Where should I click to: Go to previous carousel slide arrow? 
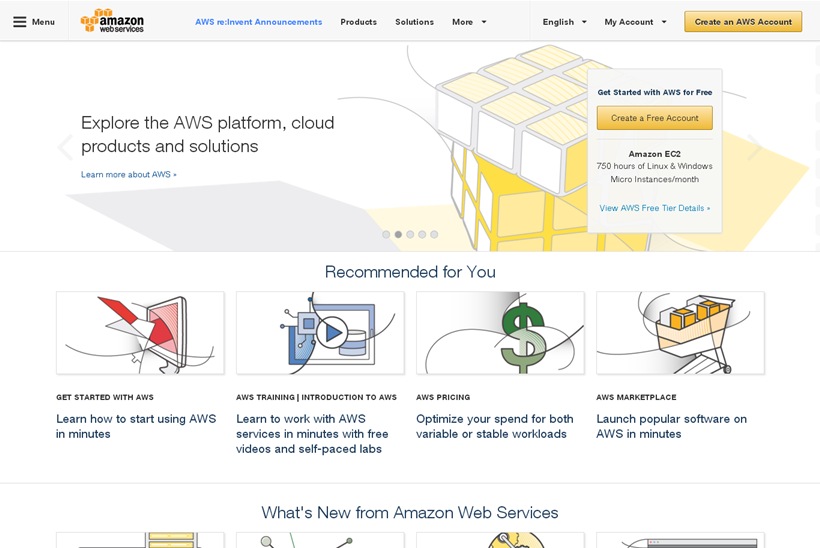pyautogui.click(x=65, y=148)
